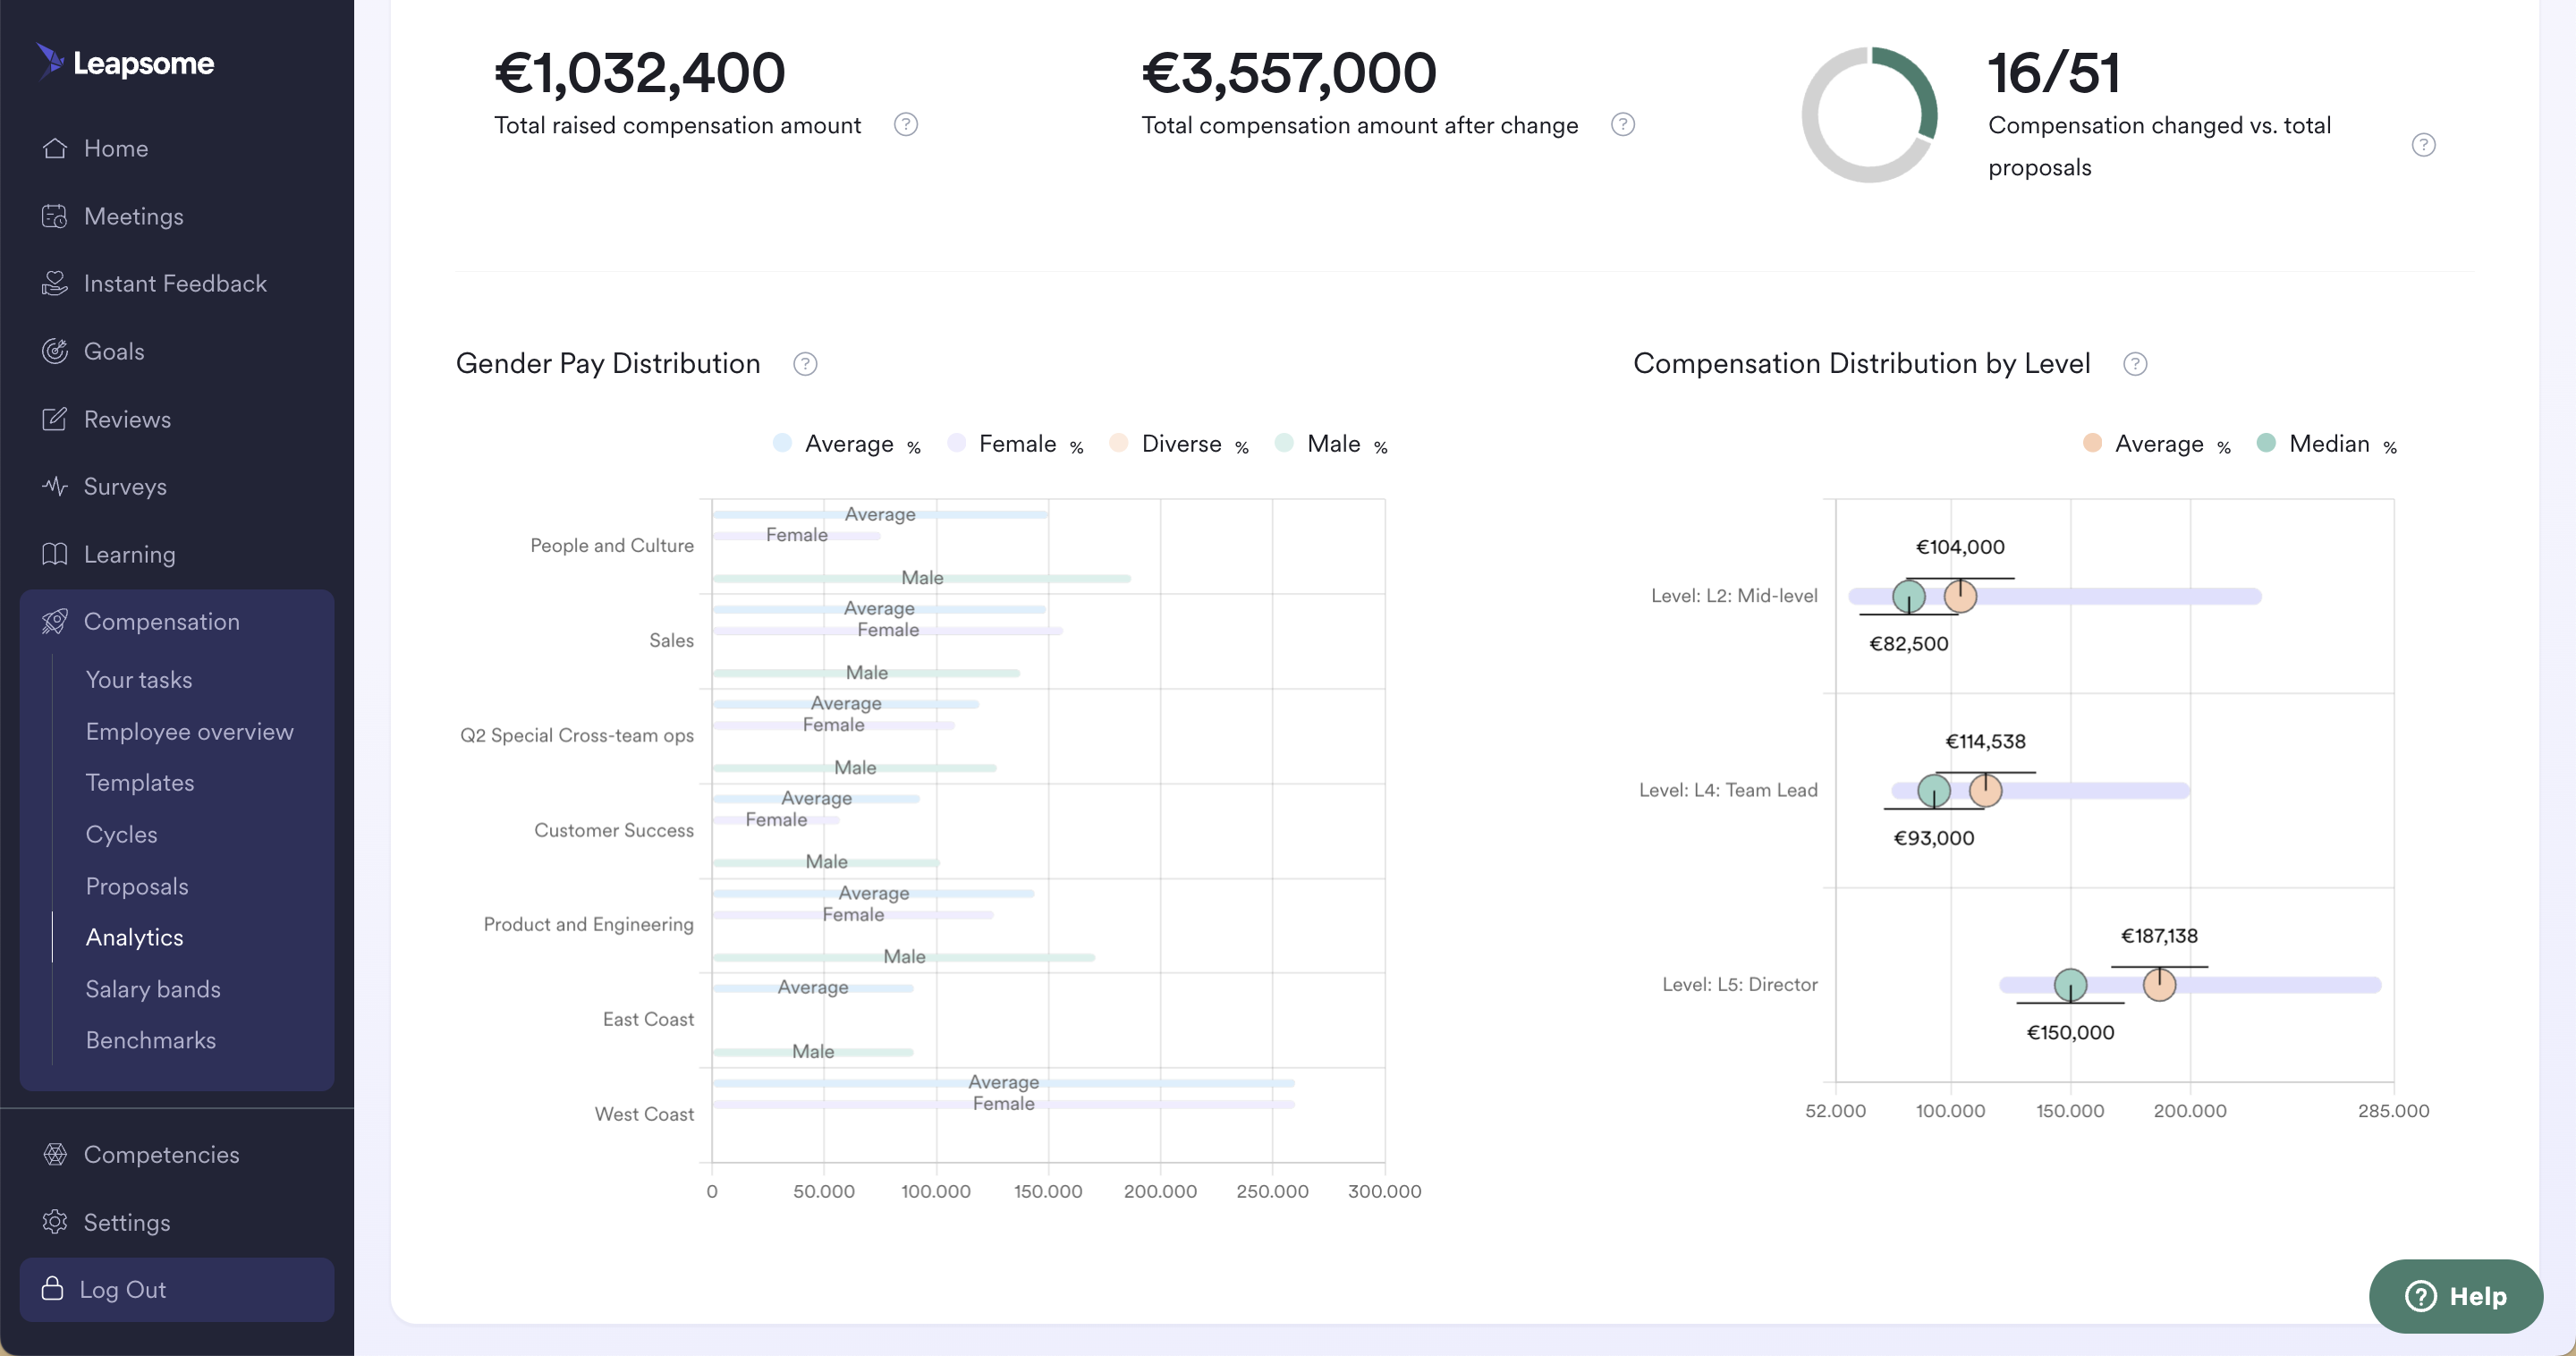Screen dimensions: 2576x1356
Task: Click the Surveys pulse icon
Action: pyautogui.click(x=55, y=487)
